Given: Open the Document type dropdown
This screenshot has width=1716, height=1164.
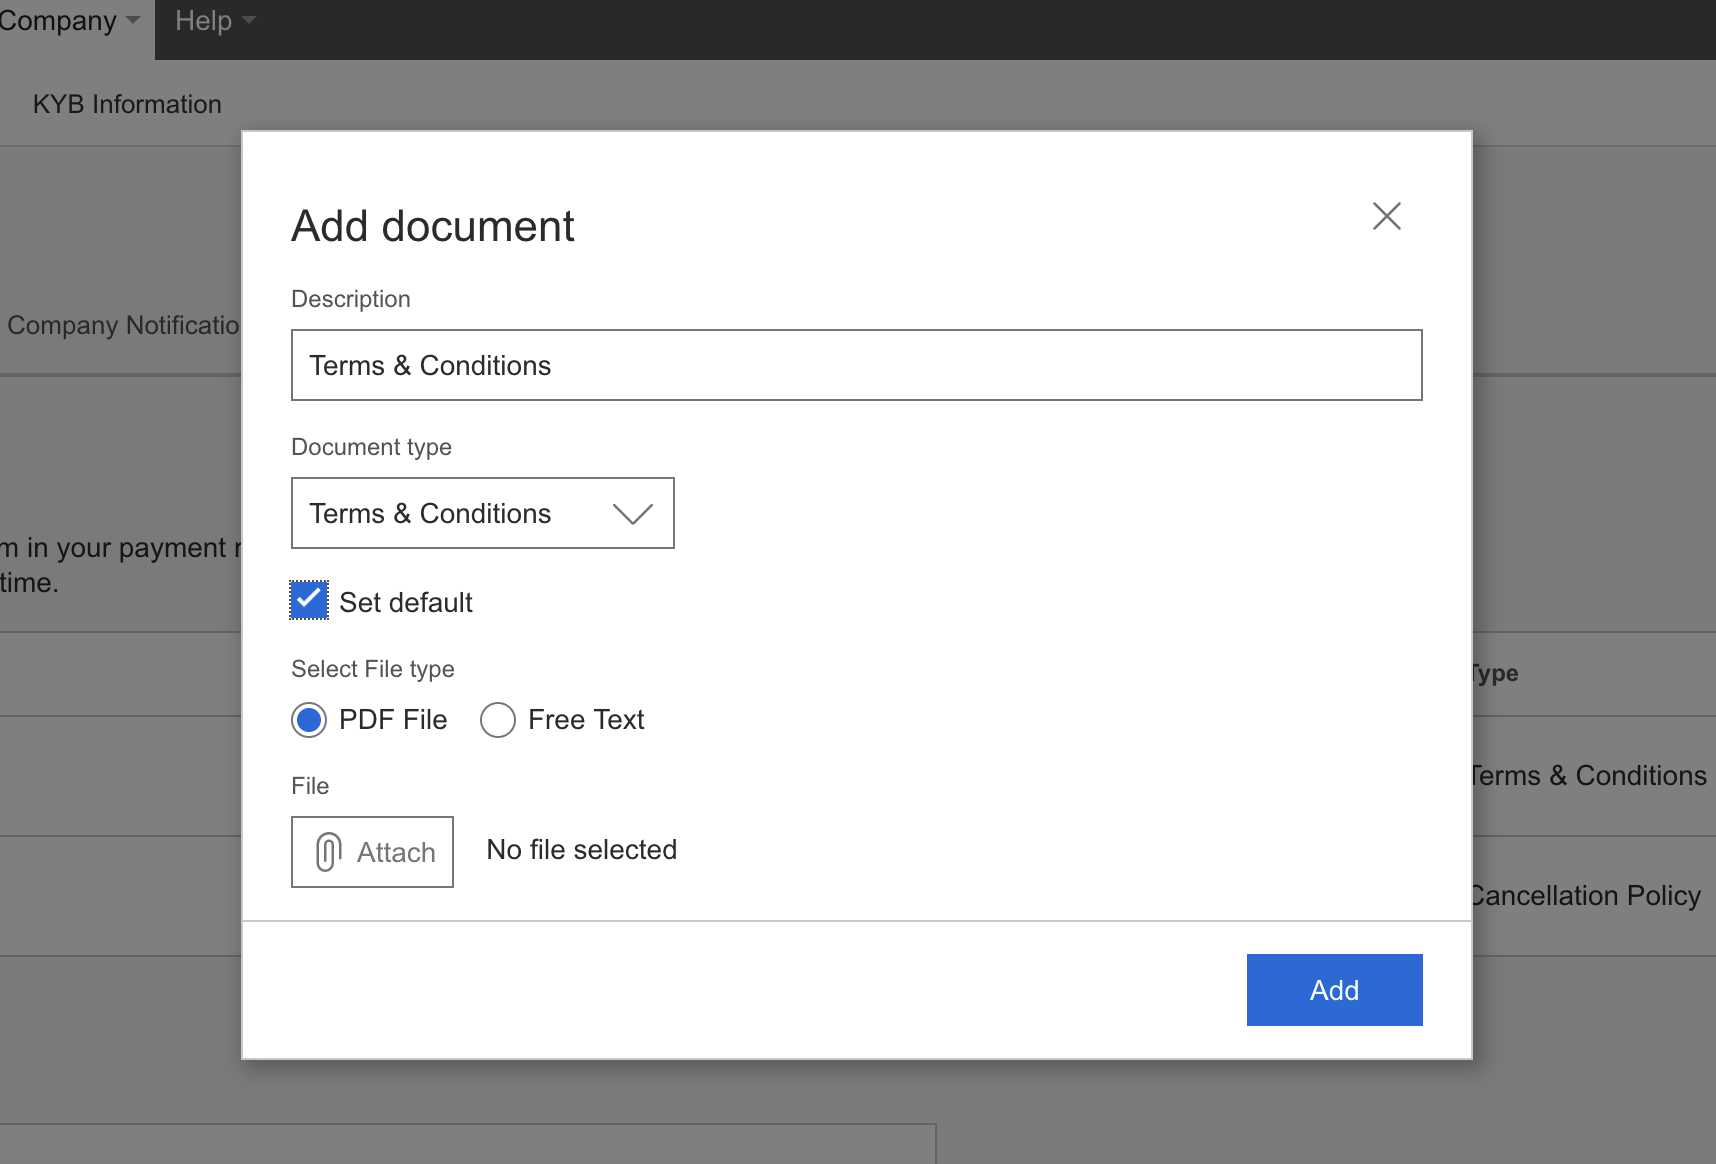Looking at the screenshot, I should [x=482, y=513].
